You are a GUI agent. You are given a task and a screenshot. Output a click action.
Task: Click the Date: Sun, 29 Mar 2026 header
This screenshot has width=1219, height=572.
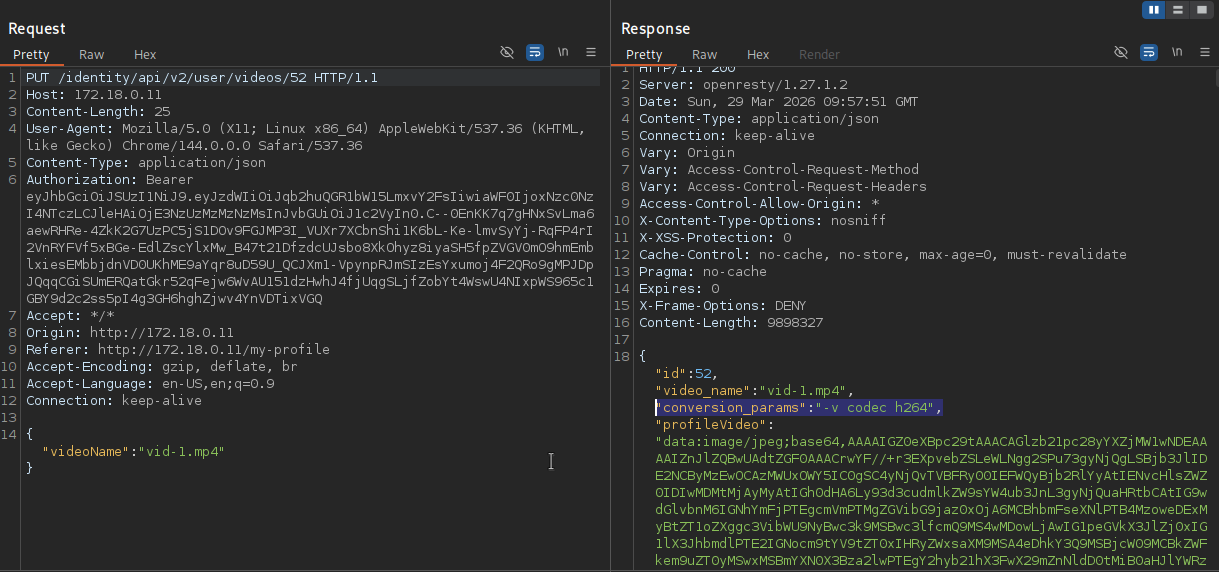(779, 102)
